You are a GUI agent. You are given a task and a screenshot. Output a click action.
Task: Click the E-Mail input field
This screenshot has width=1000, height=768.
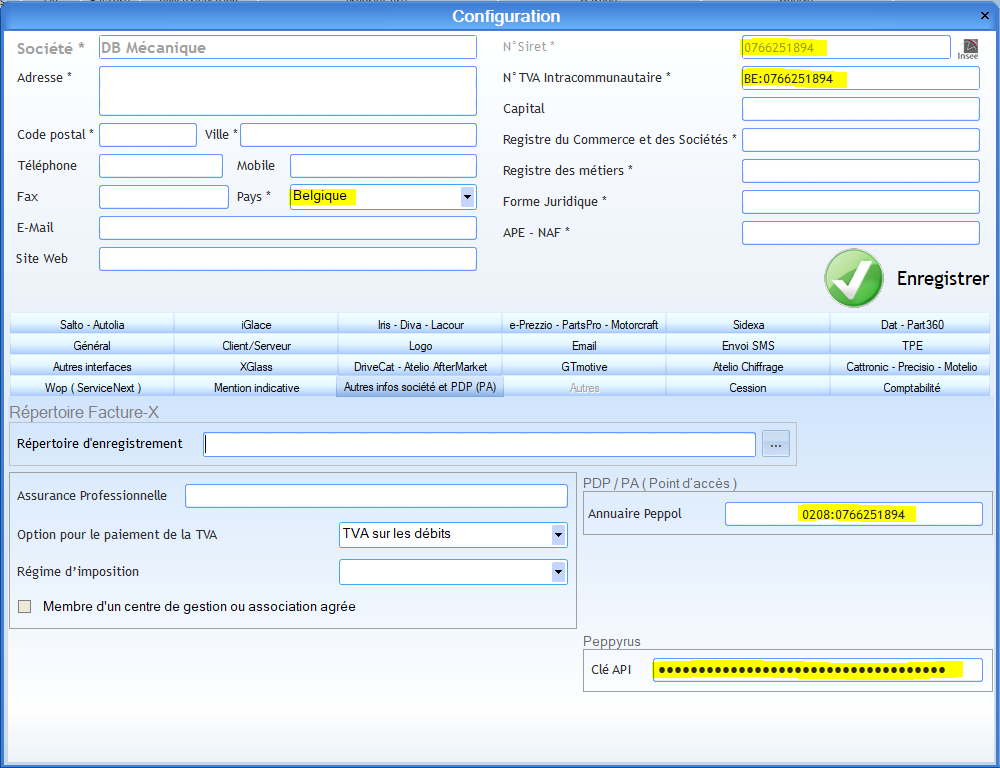(288, 228)
